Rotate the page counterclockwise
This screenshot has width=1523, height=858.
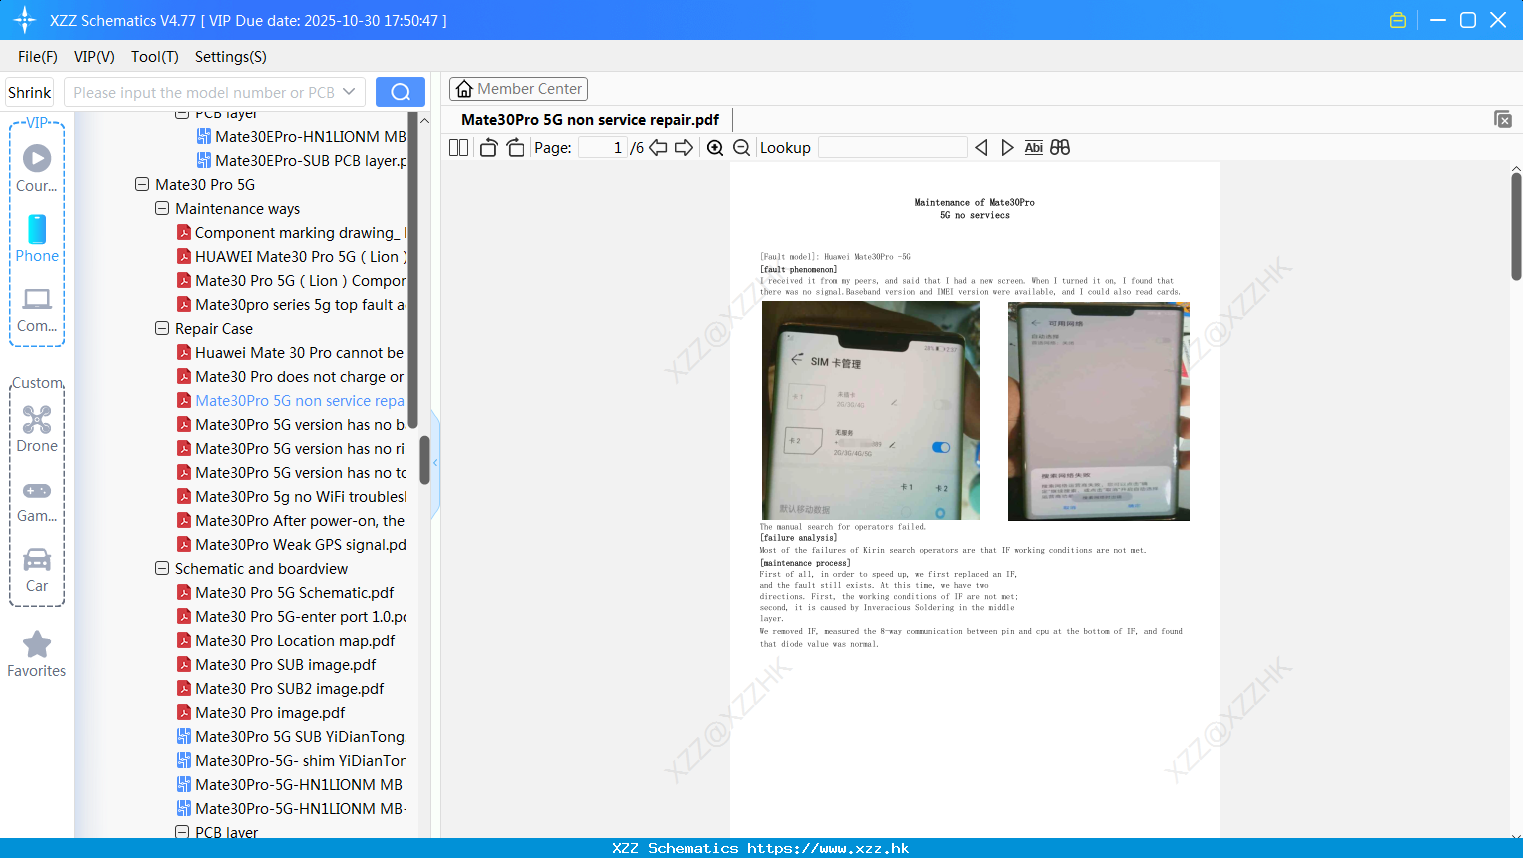pyautogui.click(x=488, y=148)
